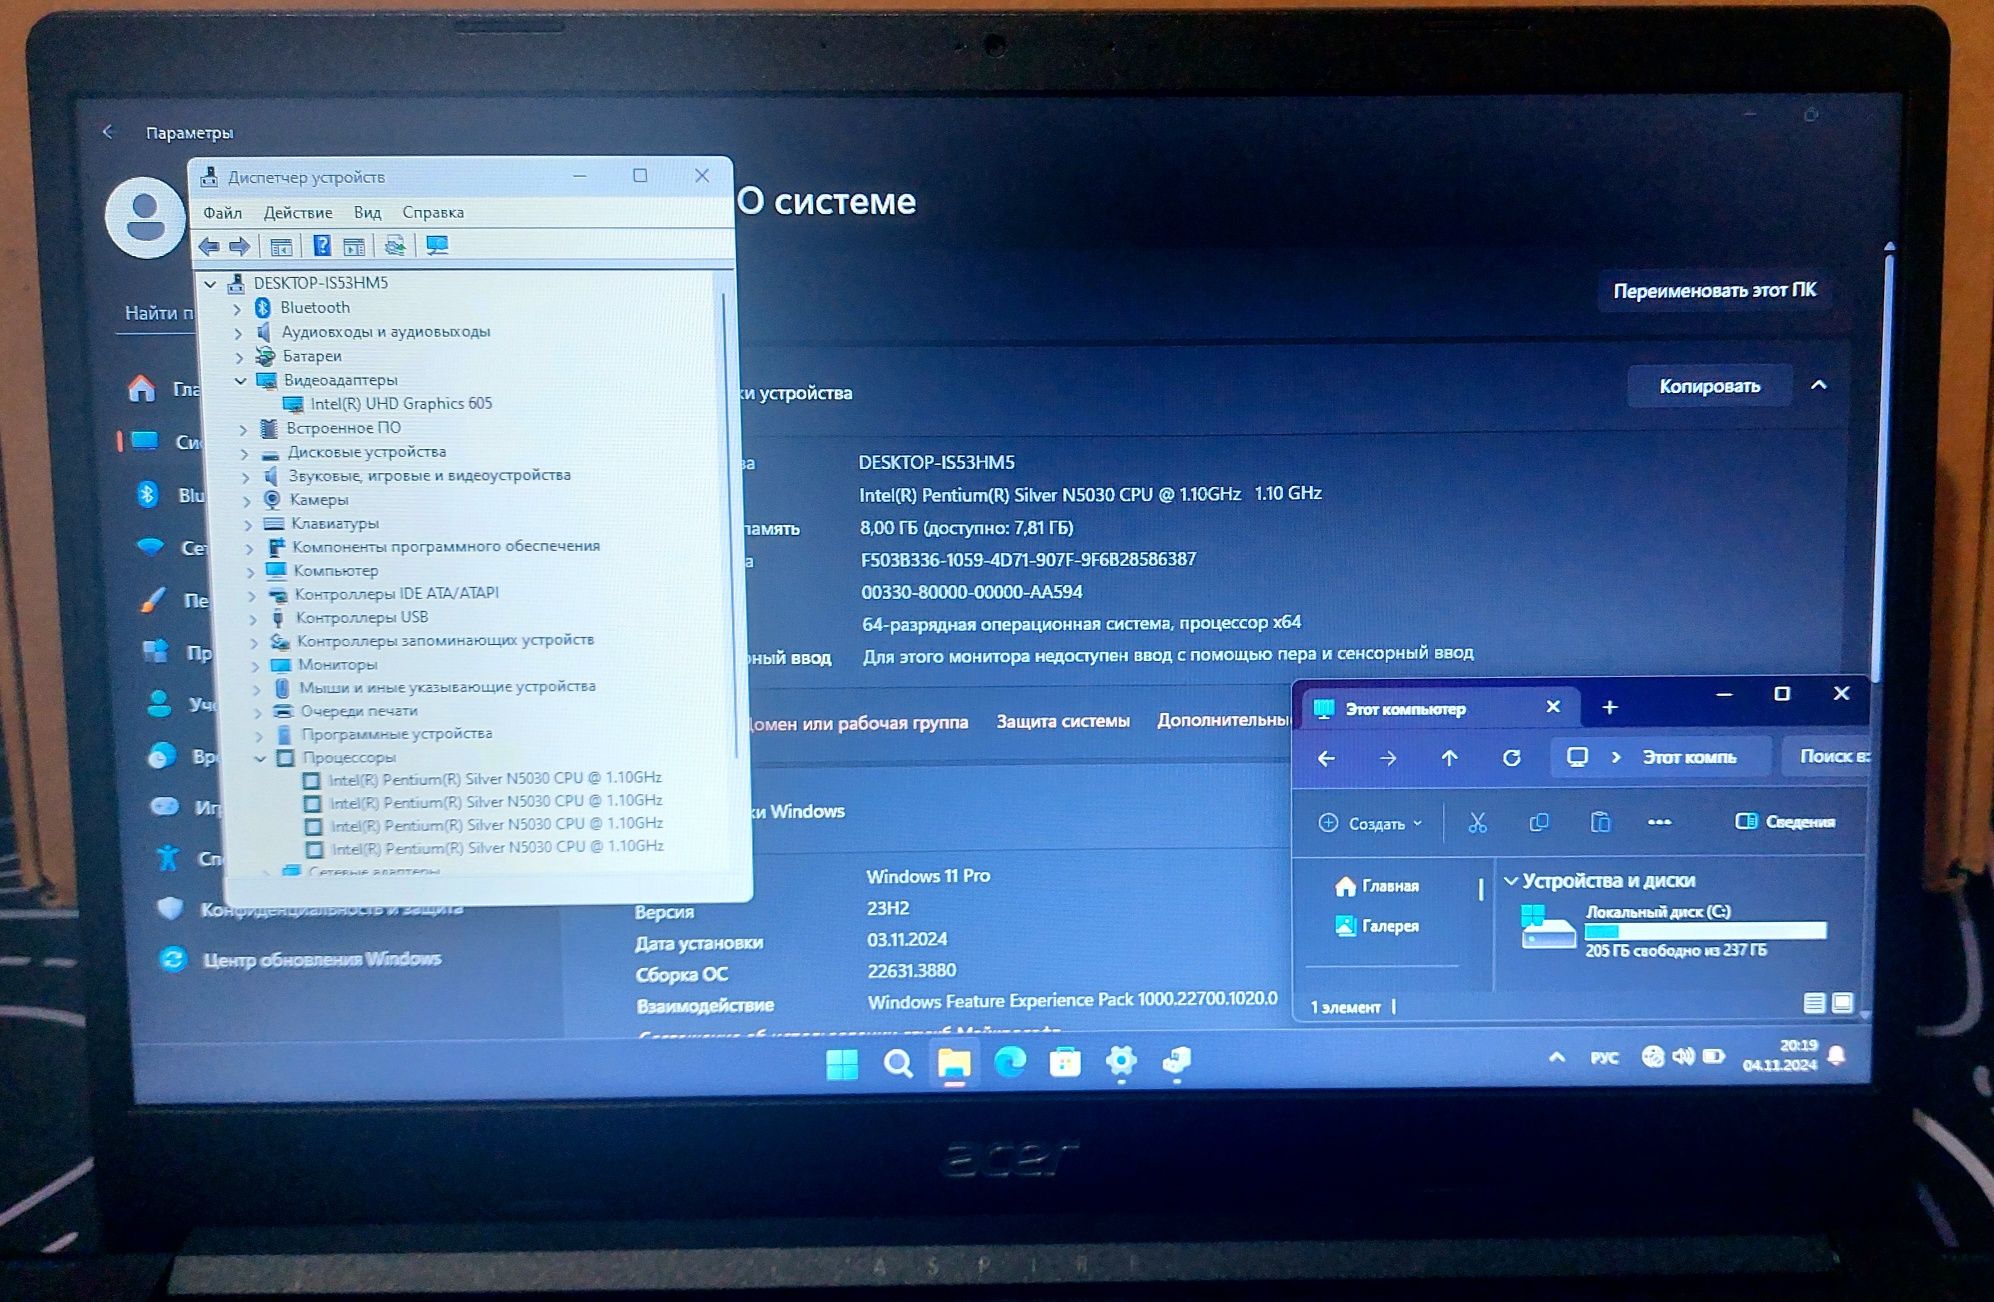Expand Аудиовходы и аудиовыходы node
This screenshot has height=1302, width=1994.
tap(238, 333)
